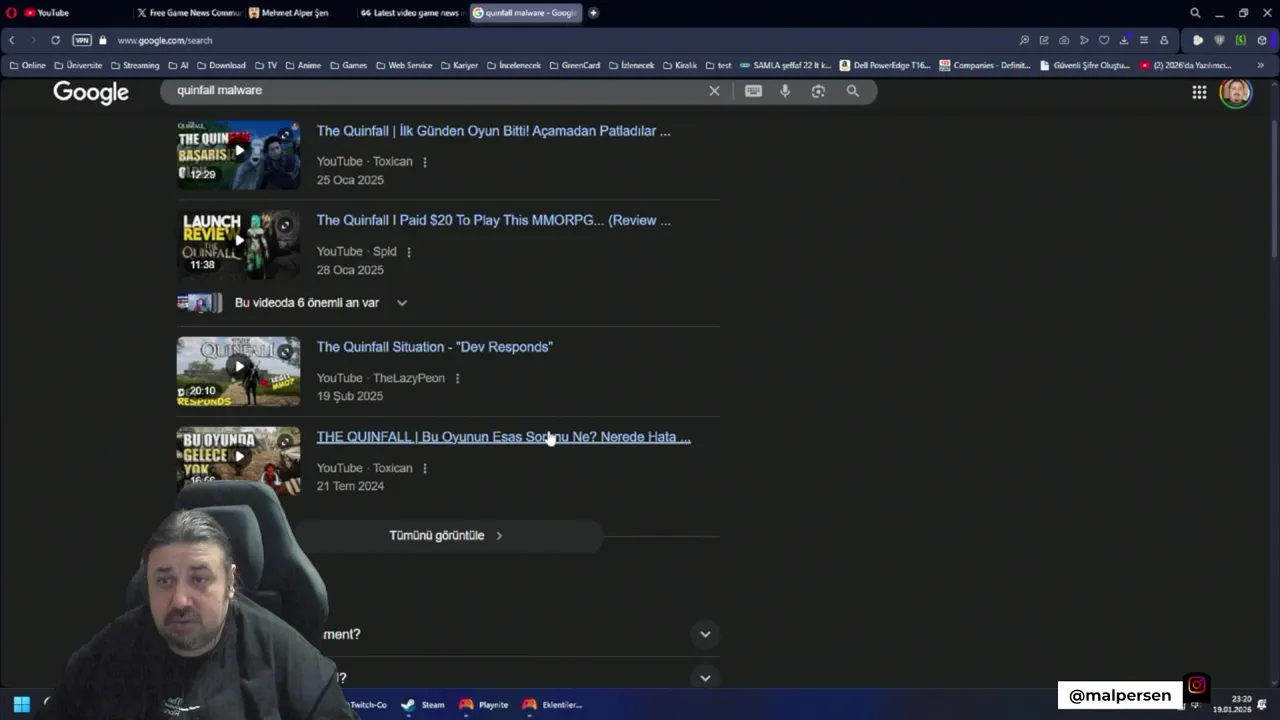Open the Dell PowerEdge T16 bookmark
This screenshot has height=720, width=1280.
click(885, 65)
